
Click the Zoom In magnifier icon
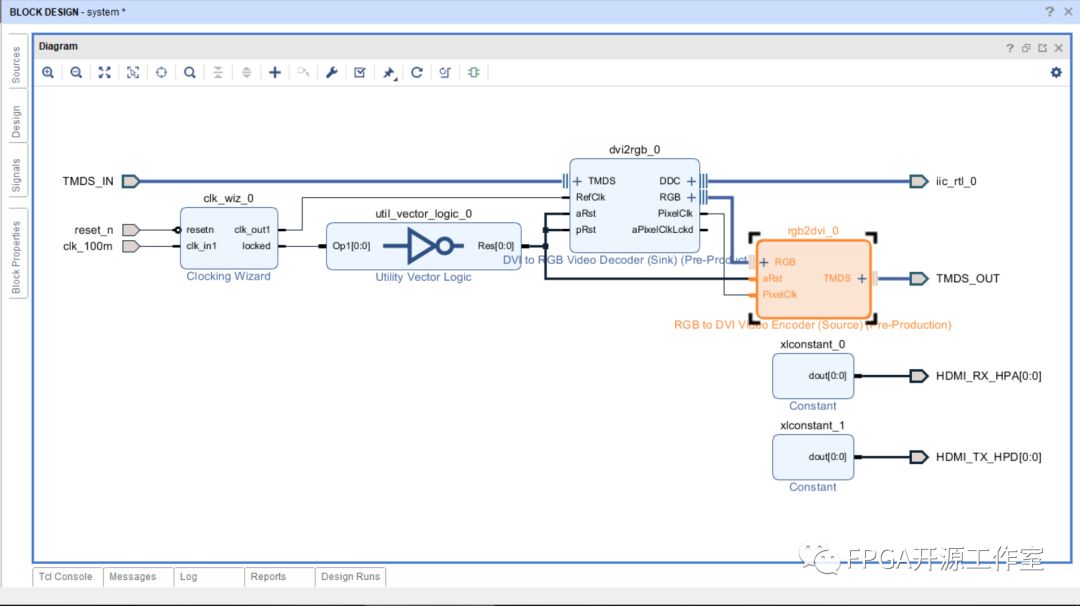48,73
